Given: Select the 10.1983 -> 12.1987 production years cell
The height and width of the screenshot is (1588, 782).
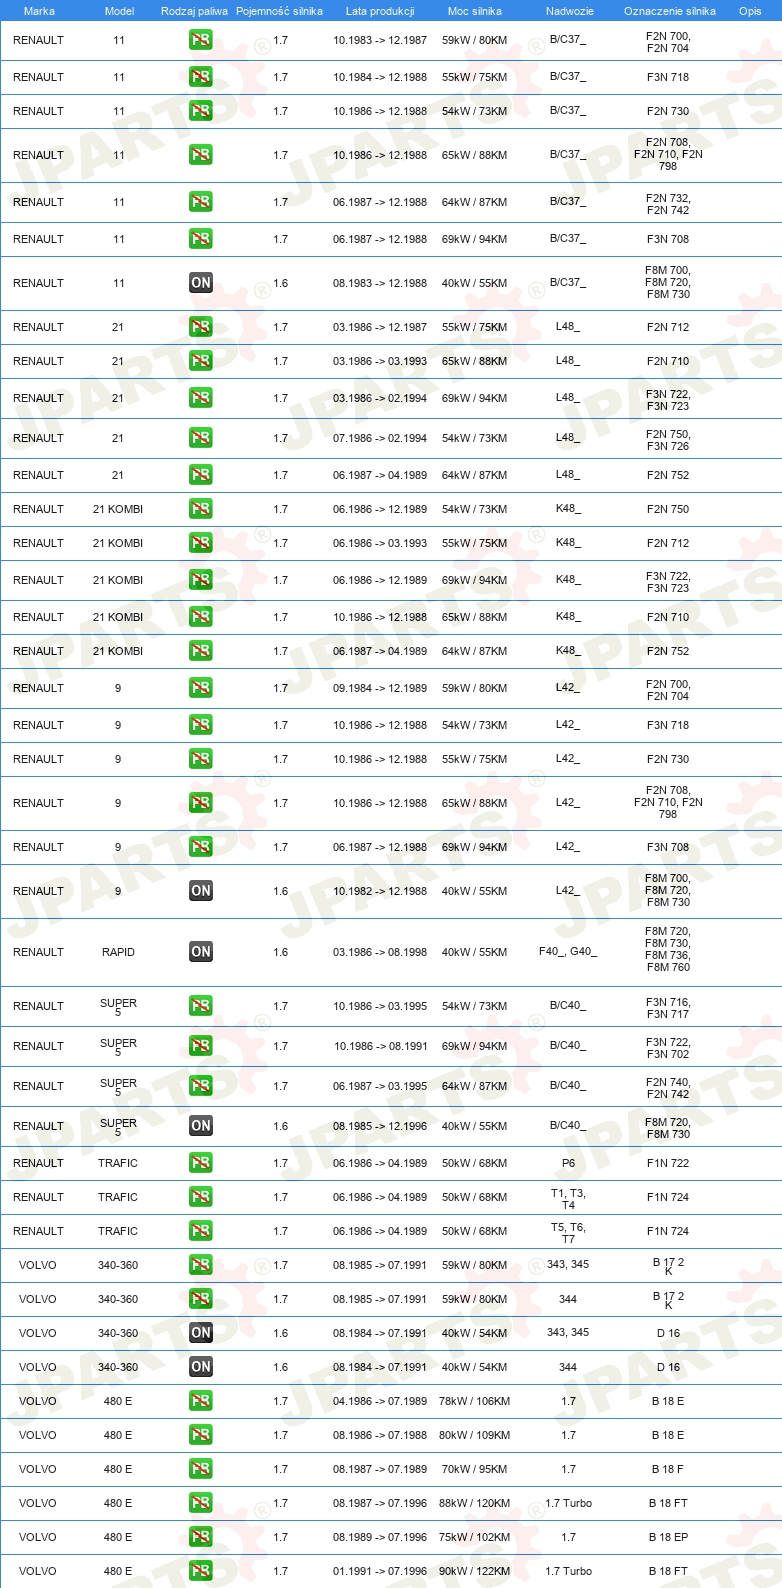Looking at the screenshot, I should click(380, 40).
